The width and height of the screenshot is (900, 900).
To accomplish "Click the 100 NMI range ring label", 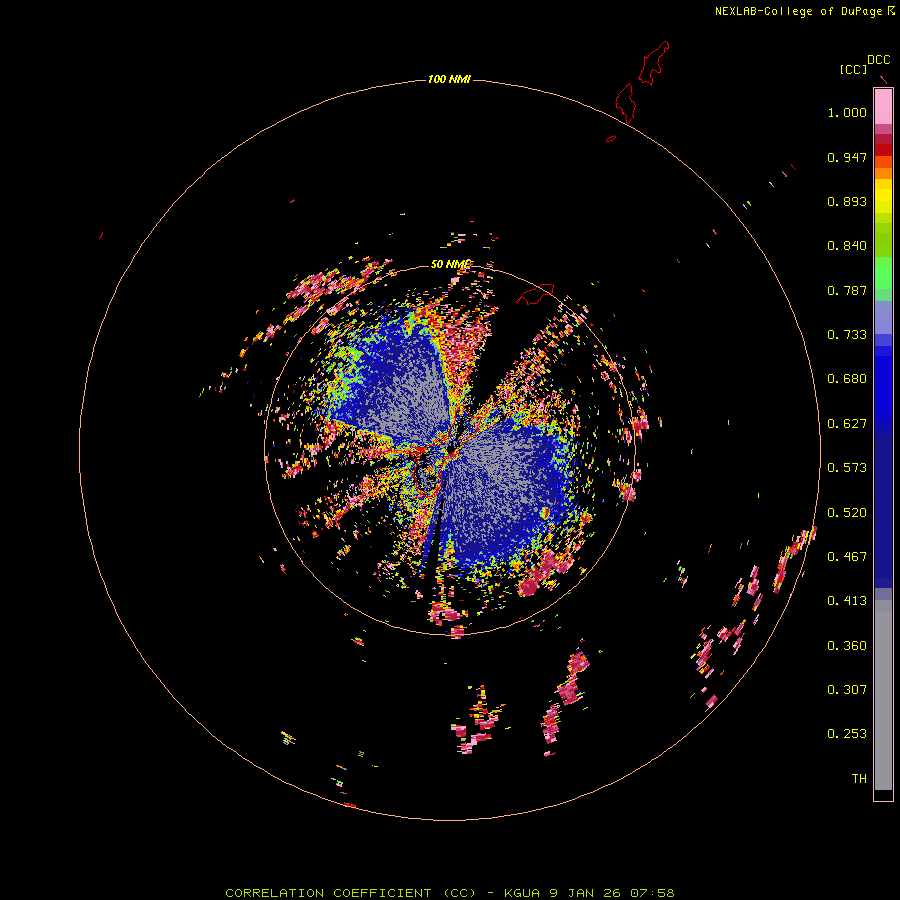I will click(449, 79).
